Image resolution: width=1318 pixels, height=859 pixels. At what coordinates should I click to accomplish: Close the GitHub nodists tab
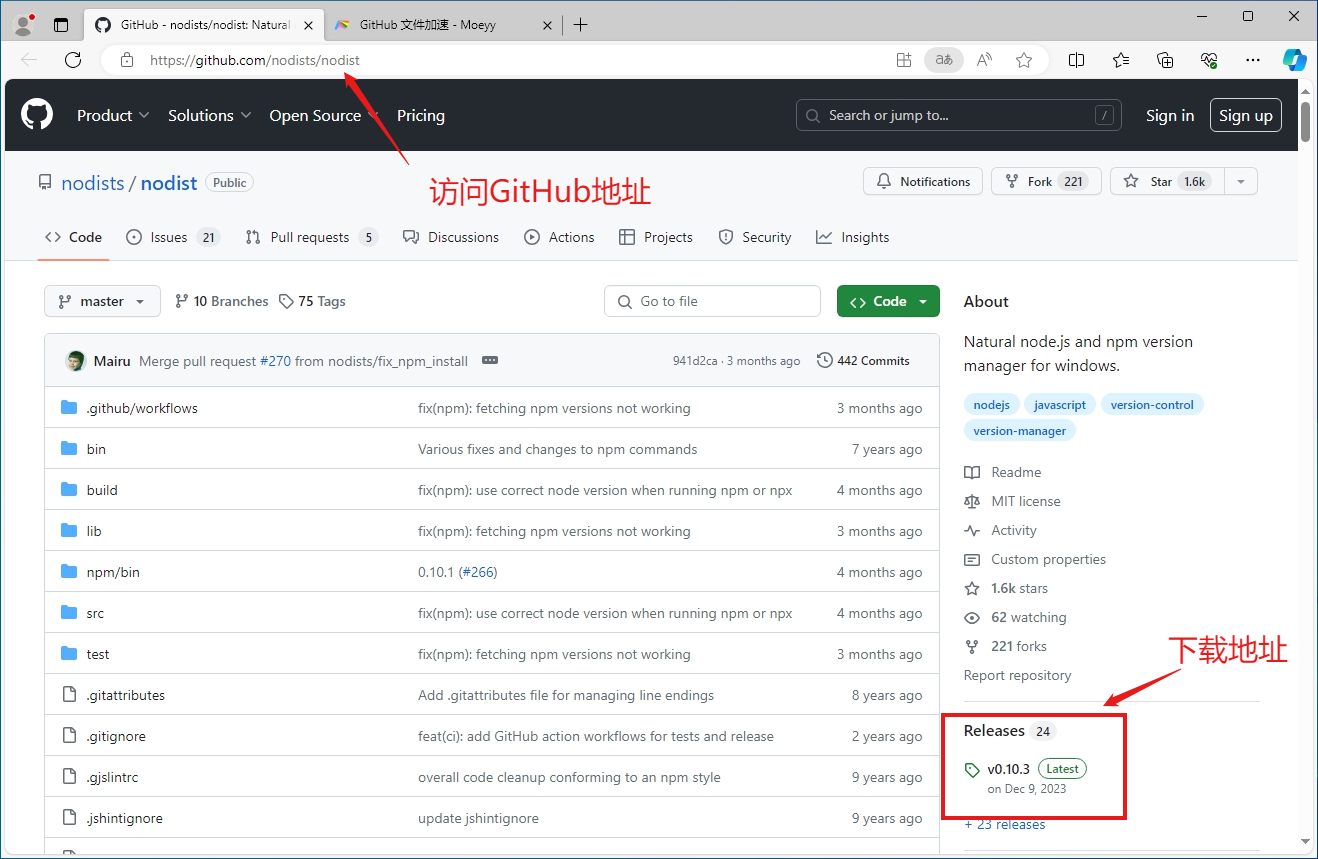[310, 25]
